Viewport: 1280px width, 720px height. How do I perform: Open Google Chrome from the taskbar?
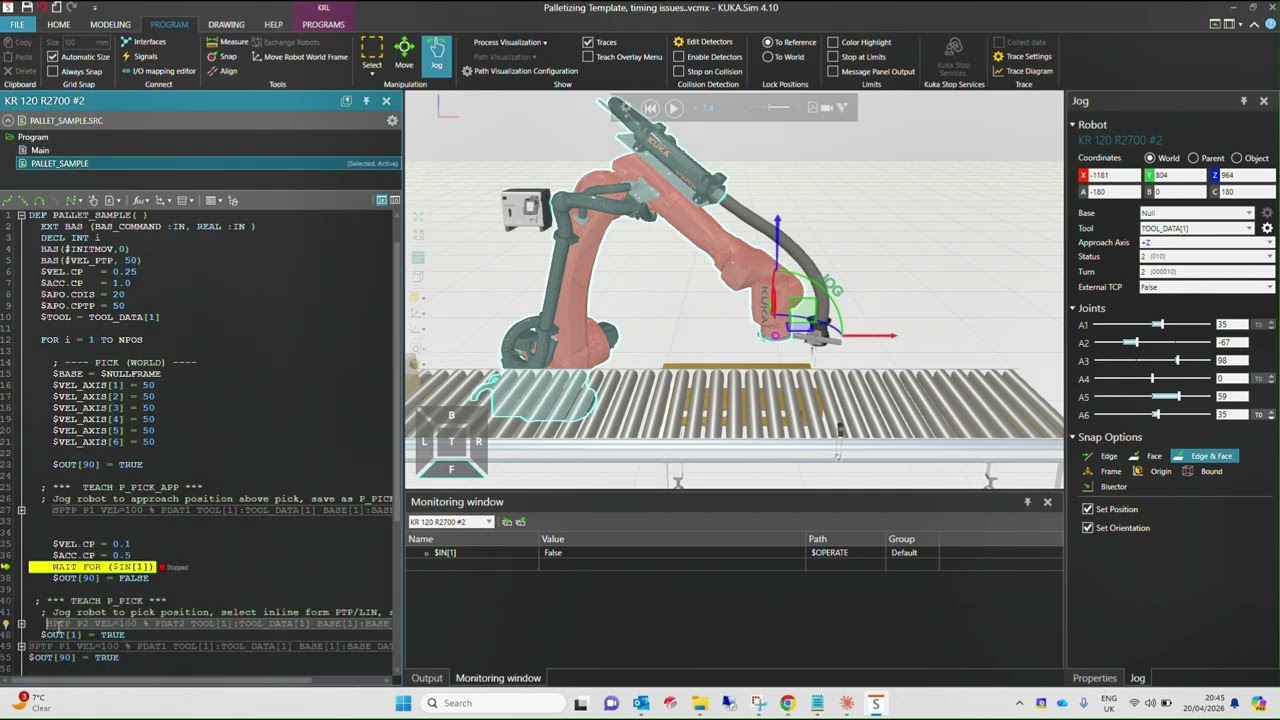(x=787, y=703)
